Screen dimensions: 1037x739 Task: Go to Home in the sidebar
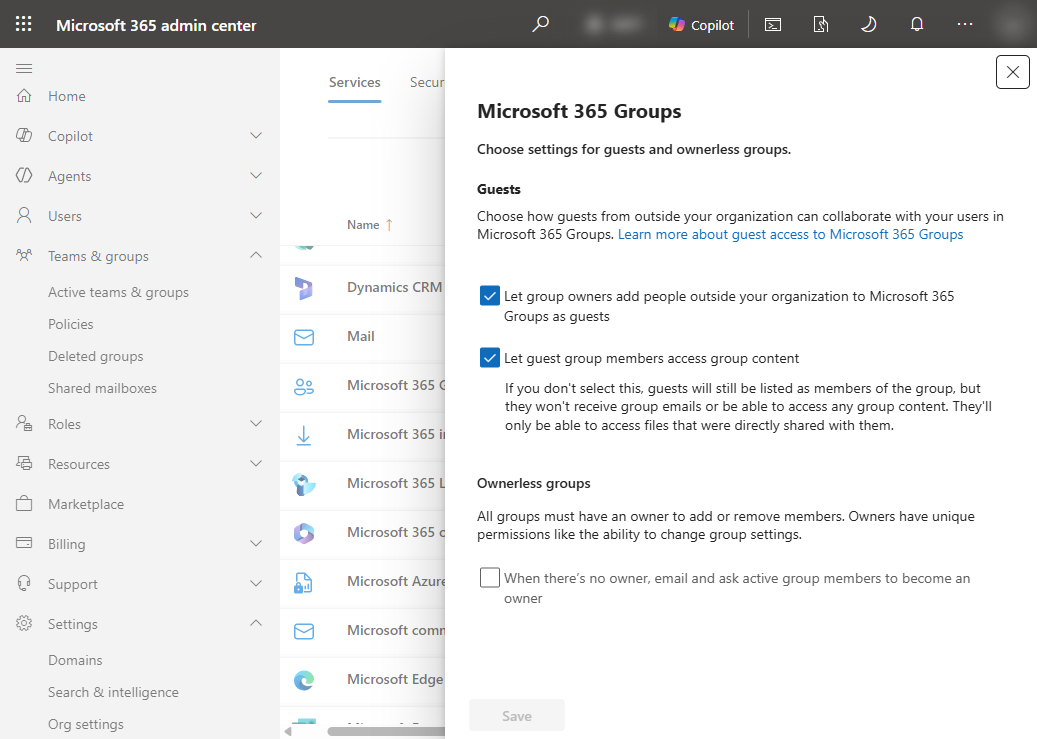67,96
